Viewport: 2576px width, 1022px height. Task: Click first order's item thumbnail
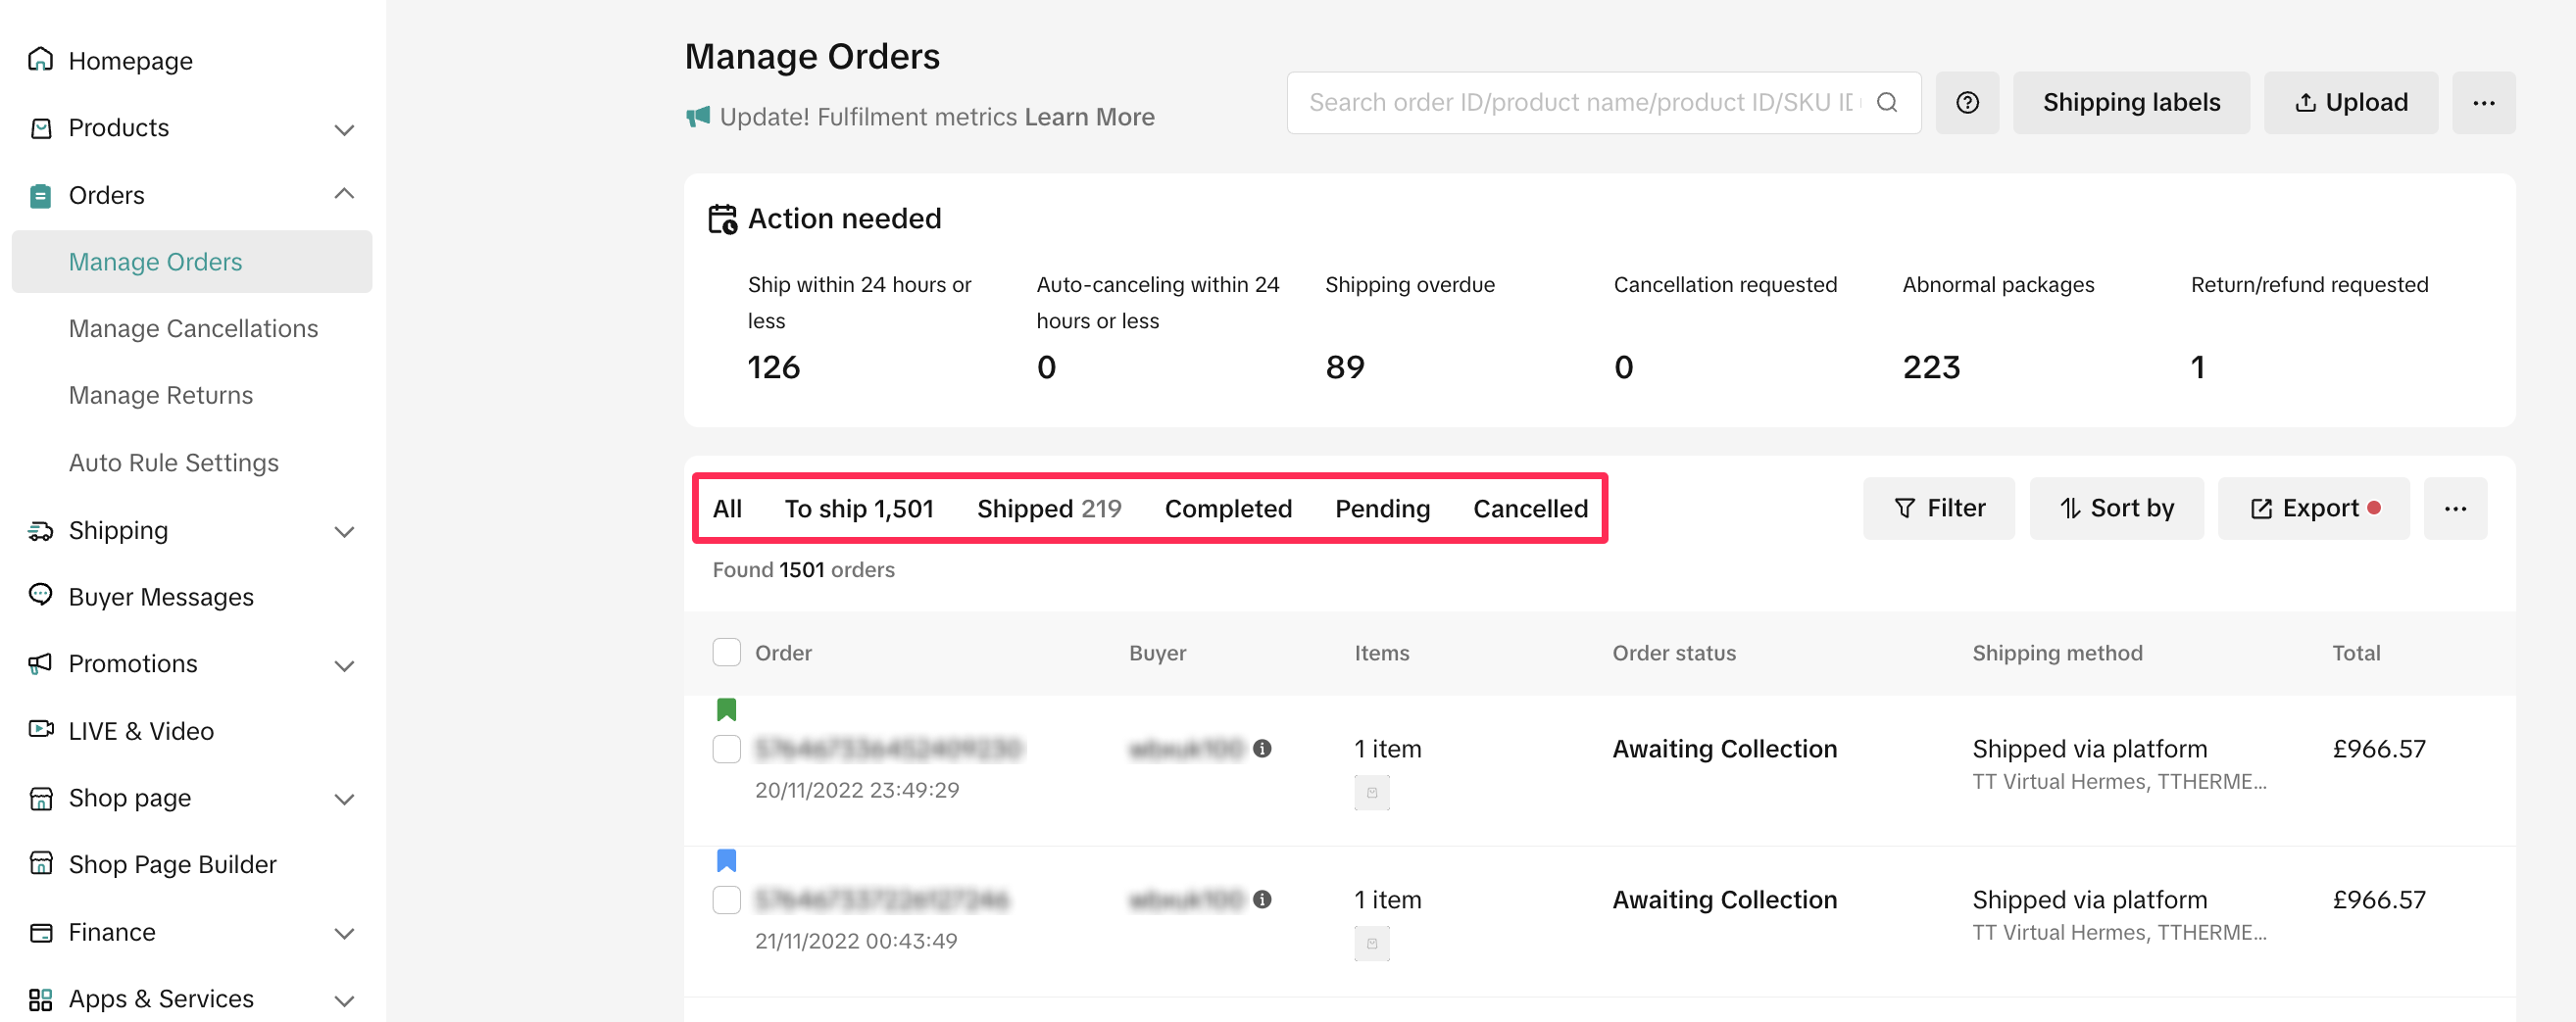pos(1371,792)
